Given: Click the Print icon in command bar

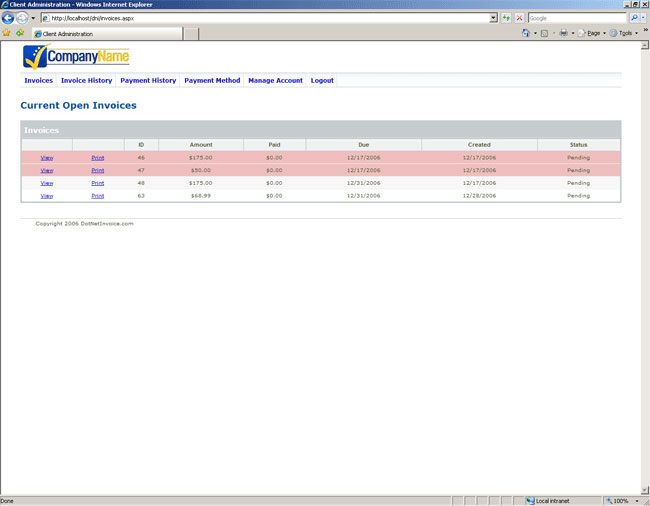Looking at the screenshot, I should coord(563,33).
